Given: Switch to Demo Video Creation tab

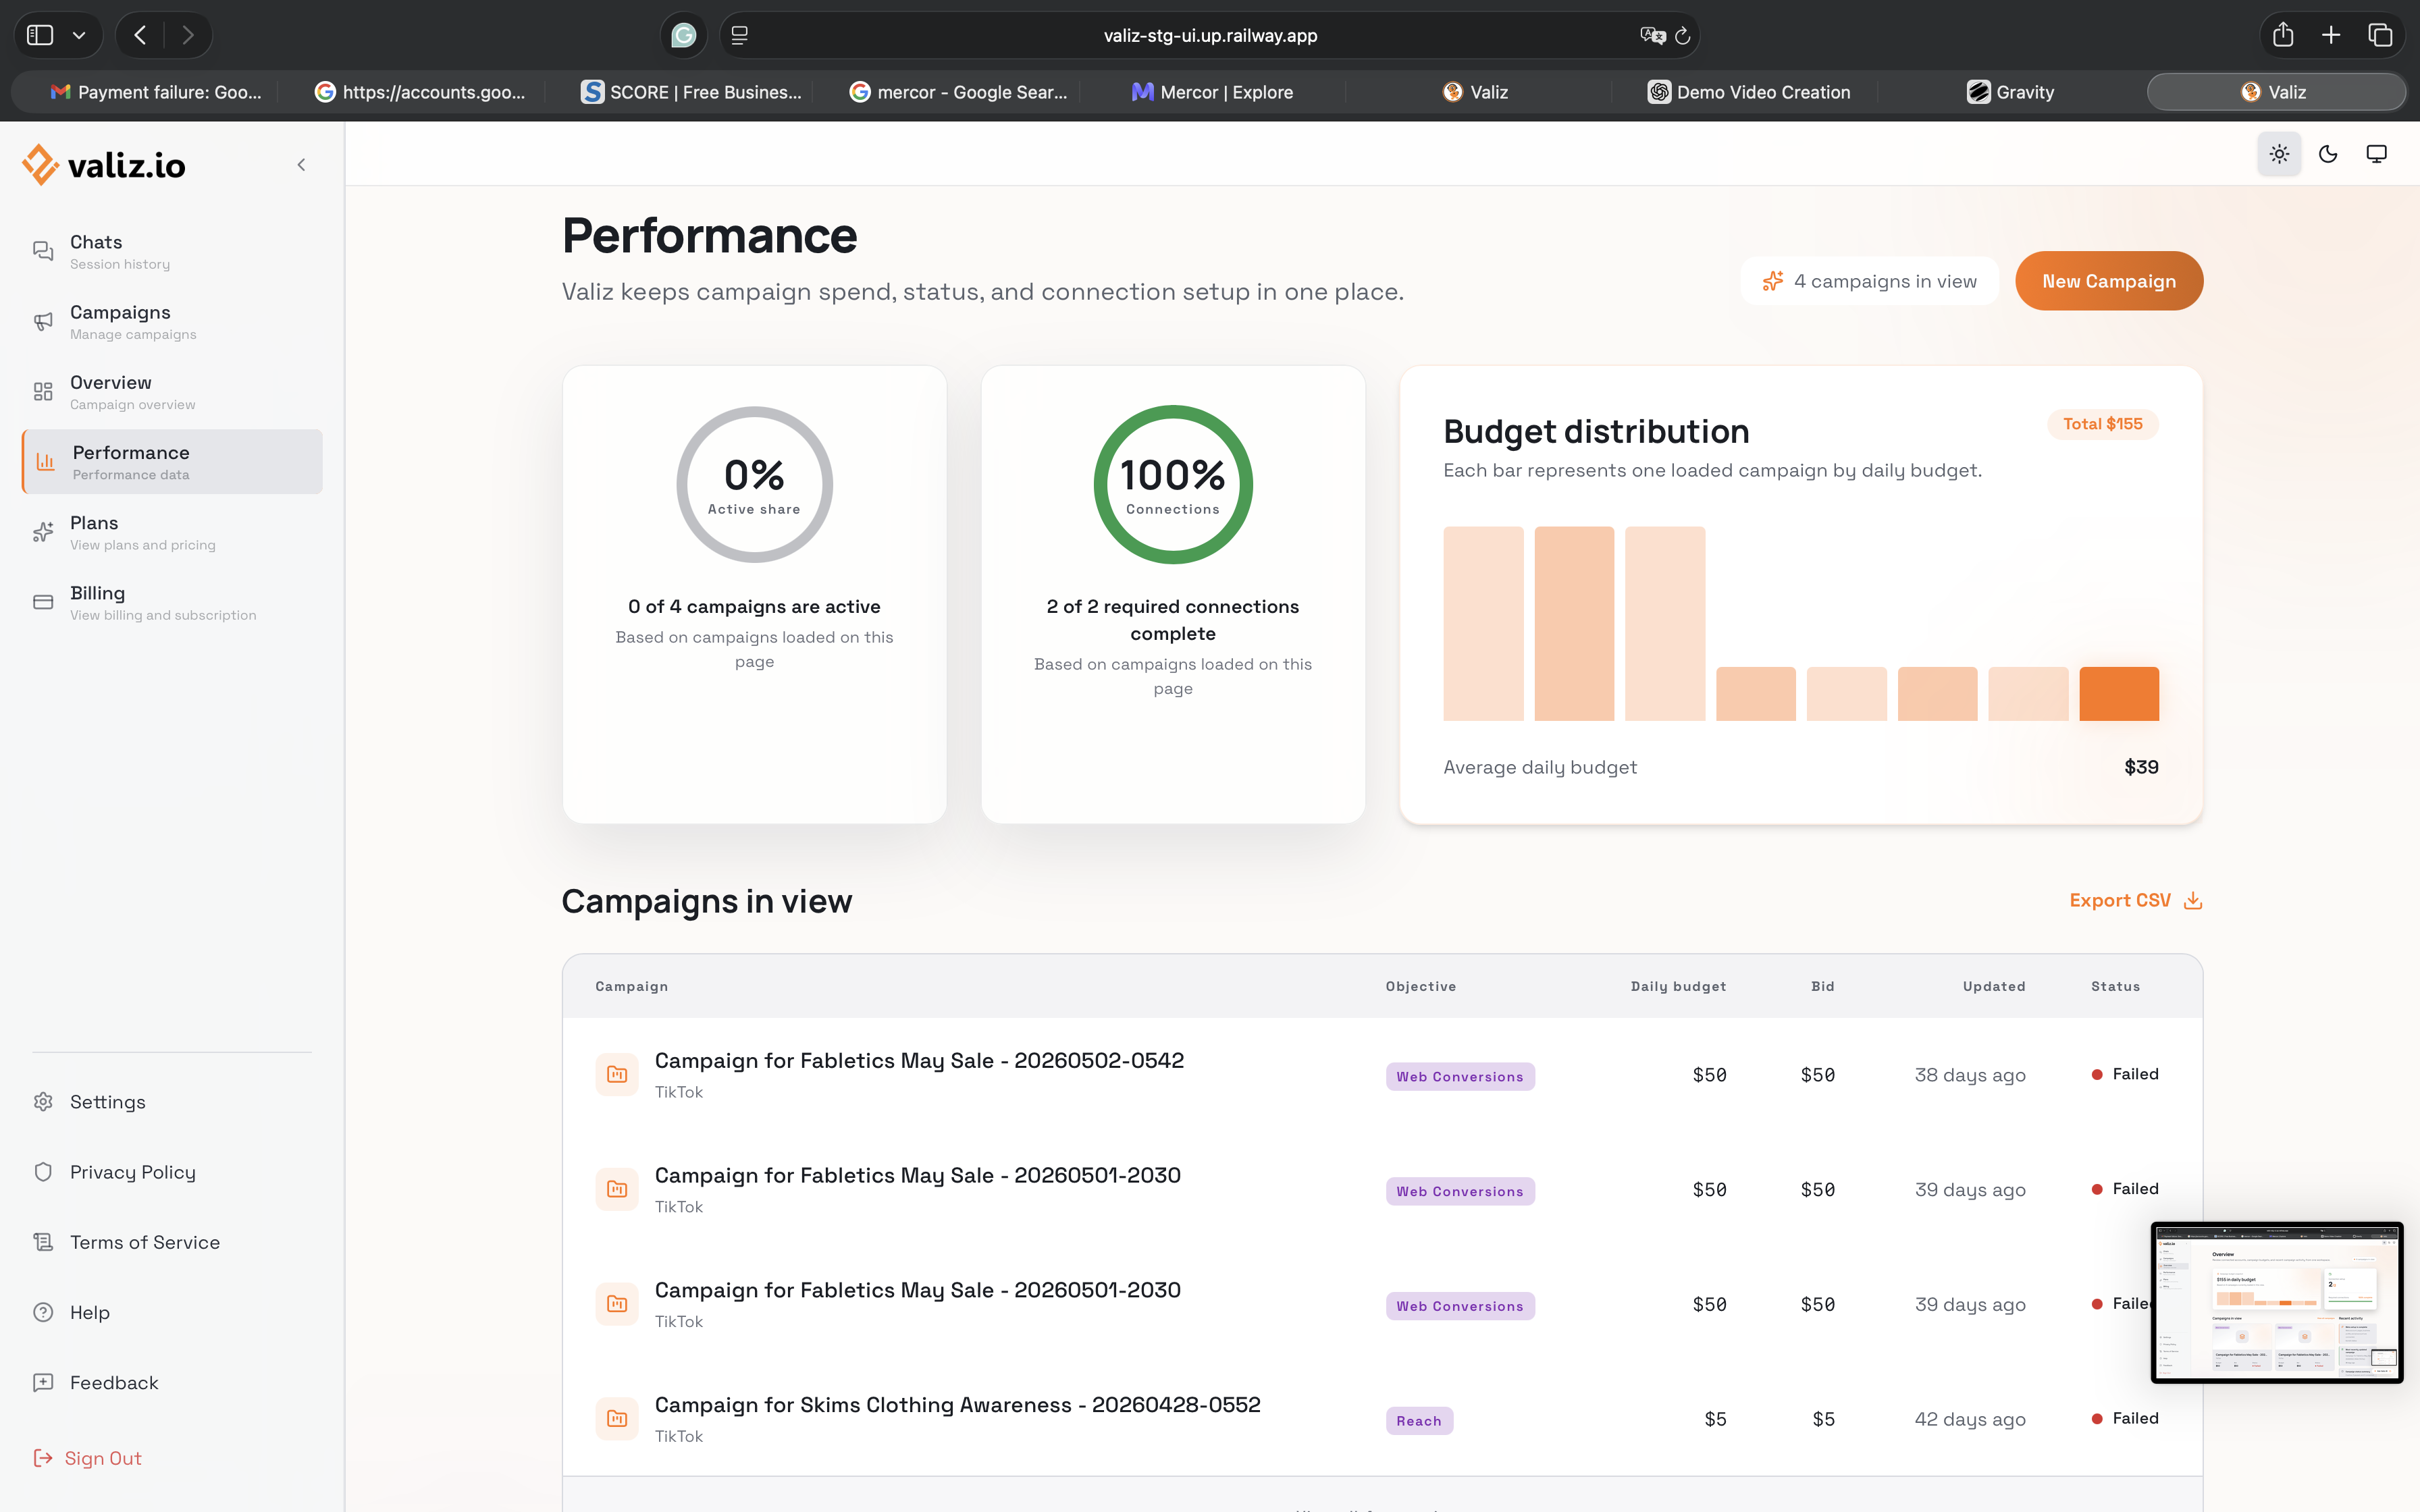Looking at the screenshot, I should tap(1749, 92).
